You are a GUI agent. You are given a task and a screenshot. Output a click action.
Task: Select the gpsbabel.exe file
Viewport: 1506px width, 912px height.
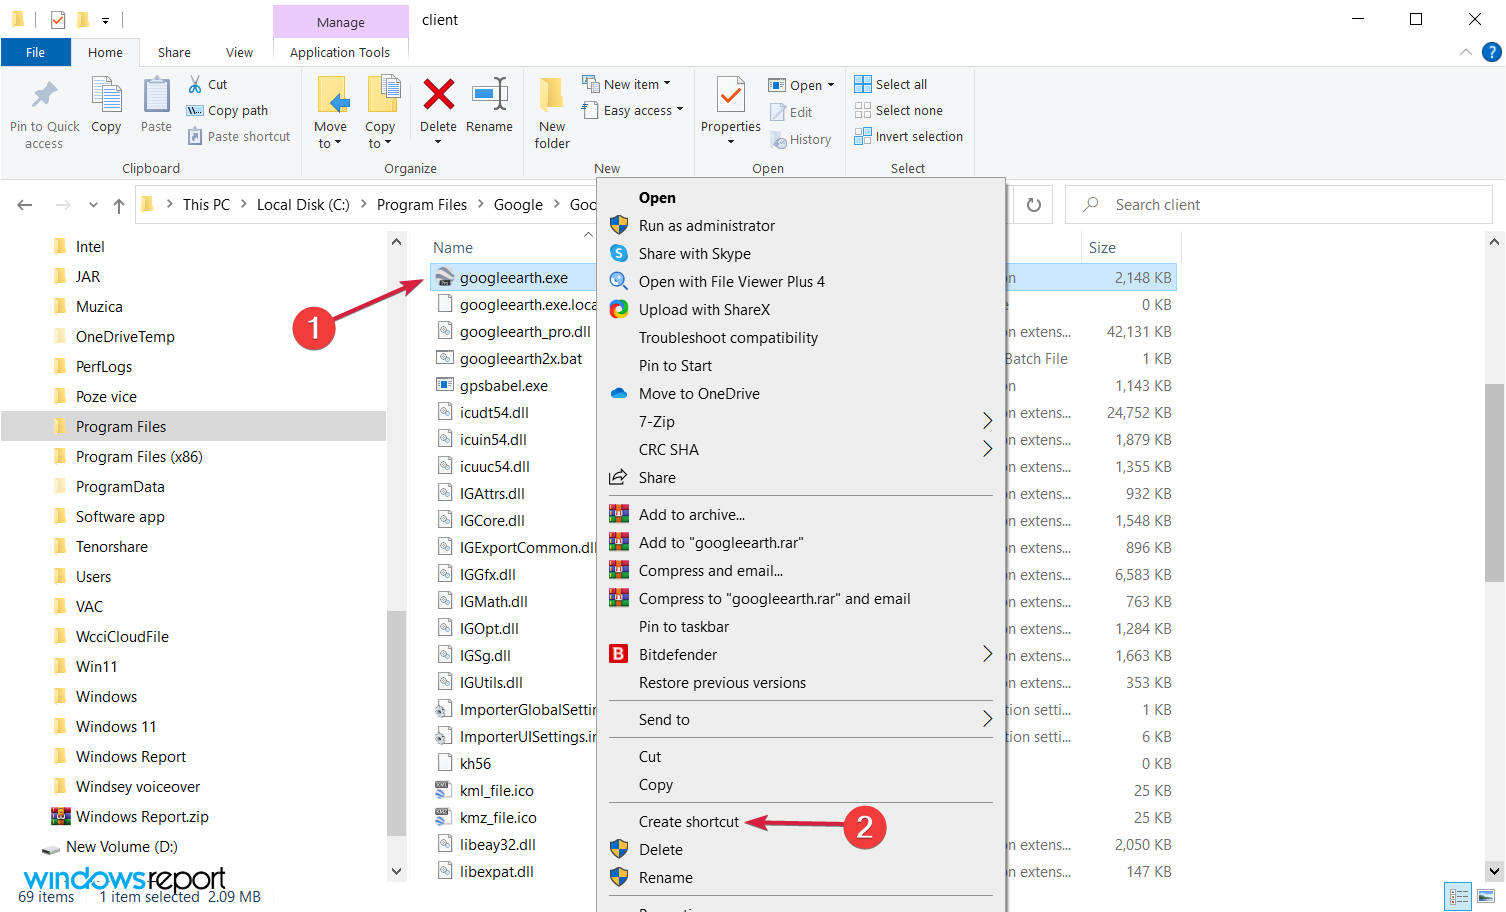coord(504,386)
